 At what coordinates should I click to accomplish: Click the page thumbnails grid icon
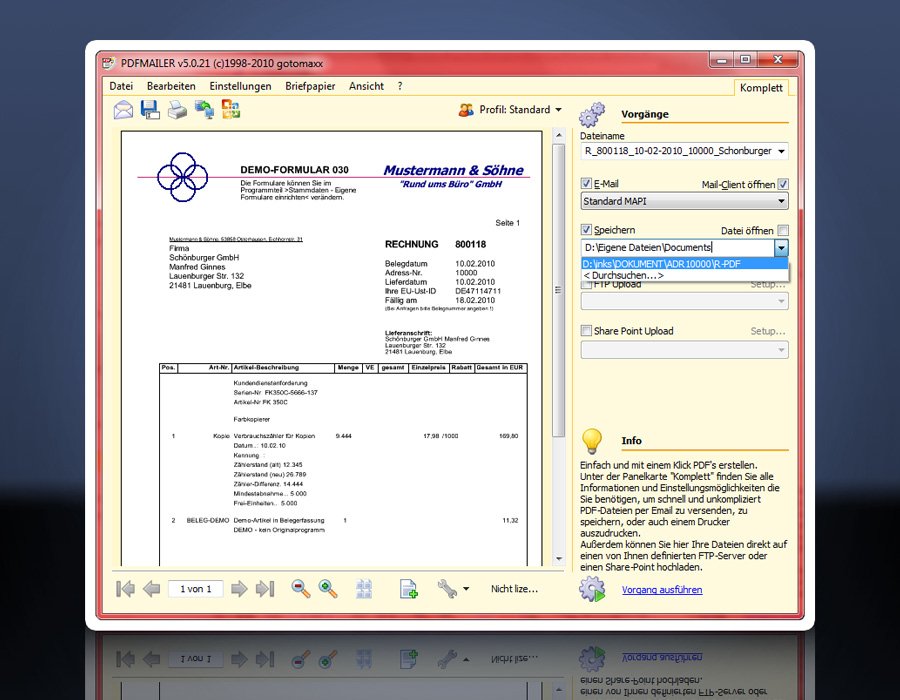364,589
